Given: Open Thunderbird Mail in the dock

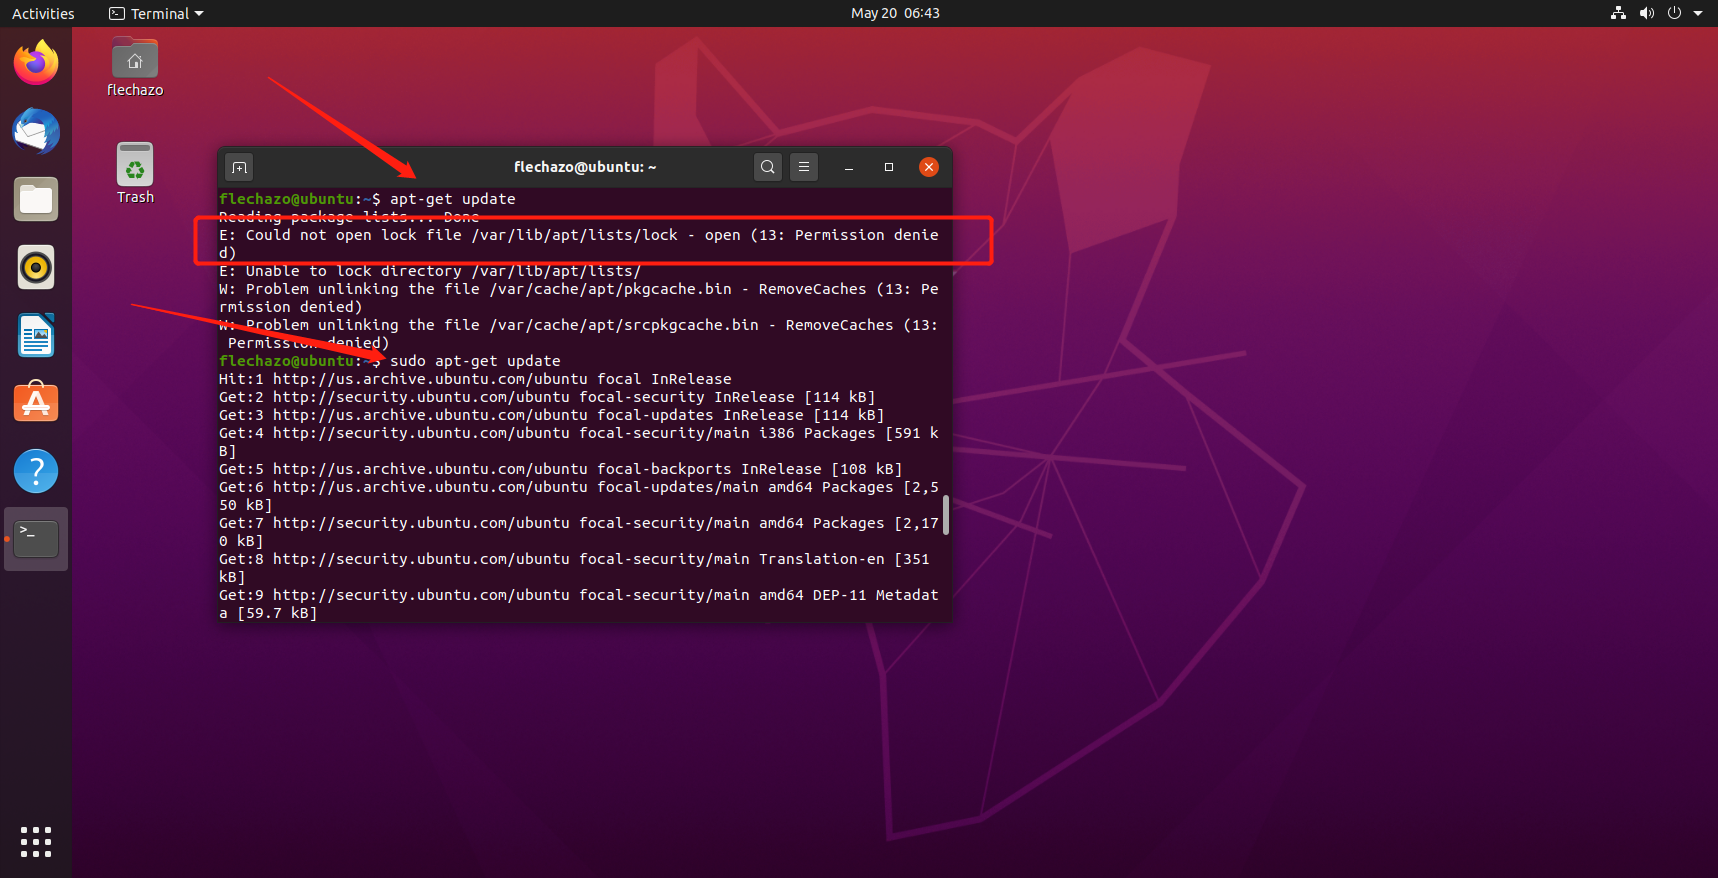Looking at the screenshot, I should click(36, 131).
